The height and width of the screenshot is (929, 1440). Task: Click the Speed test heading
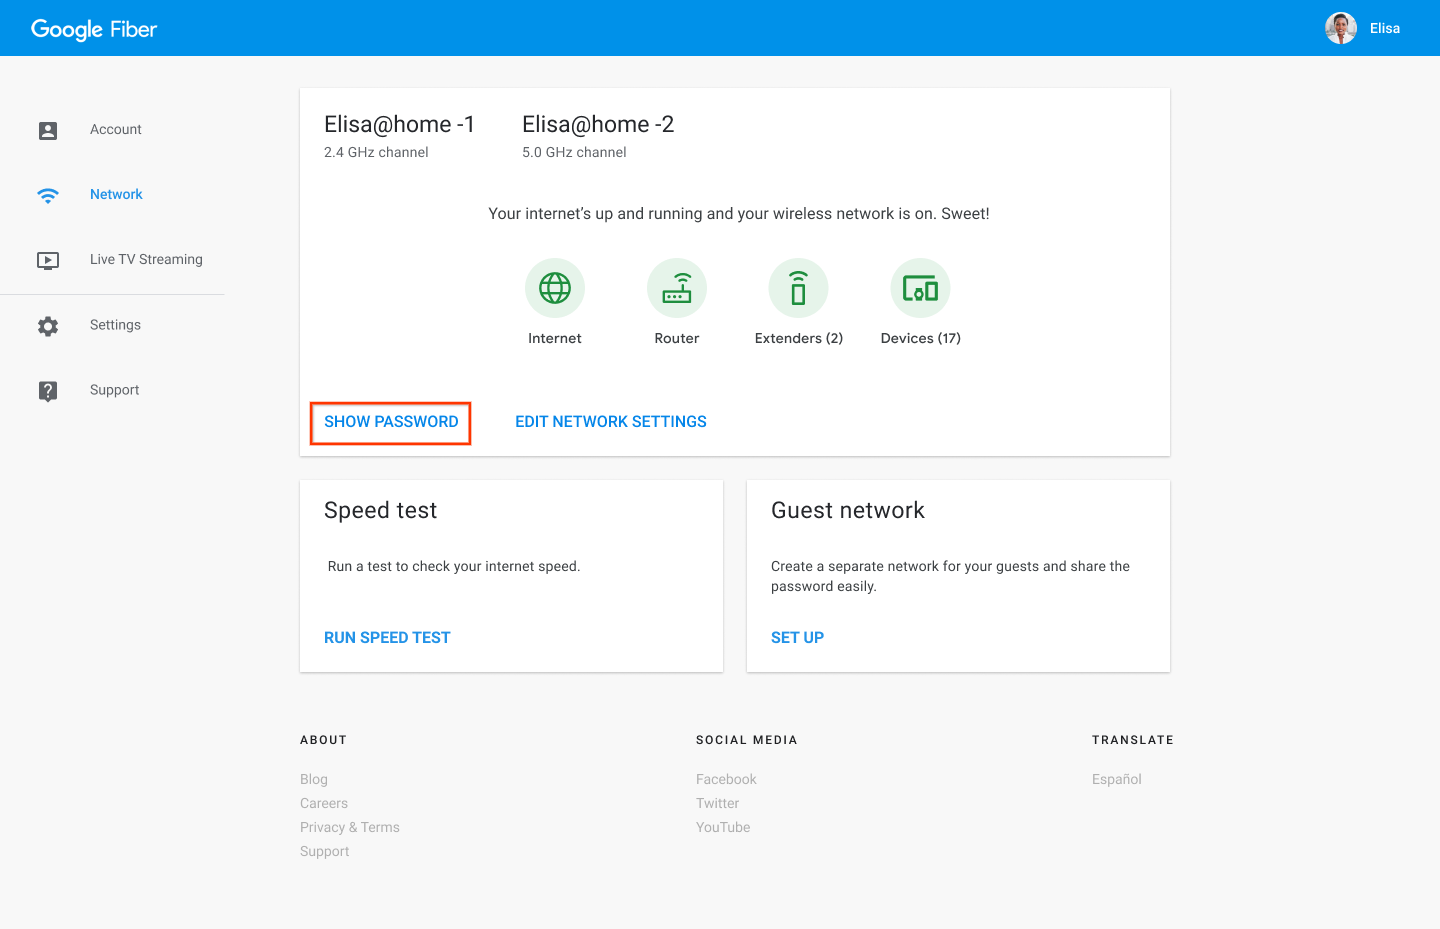click(x=380, y=511)
